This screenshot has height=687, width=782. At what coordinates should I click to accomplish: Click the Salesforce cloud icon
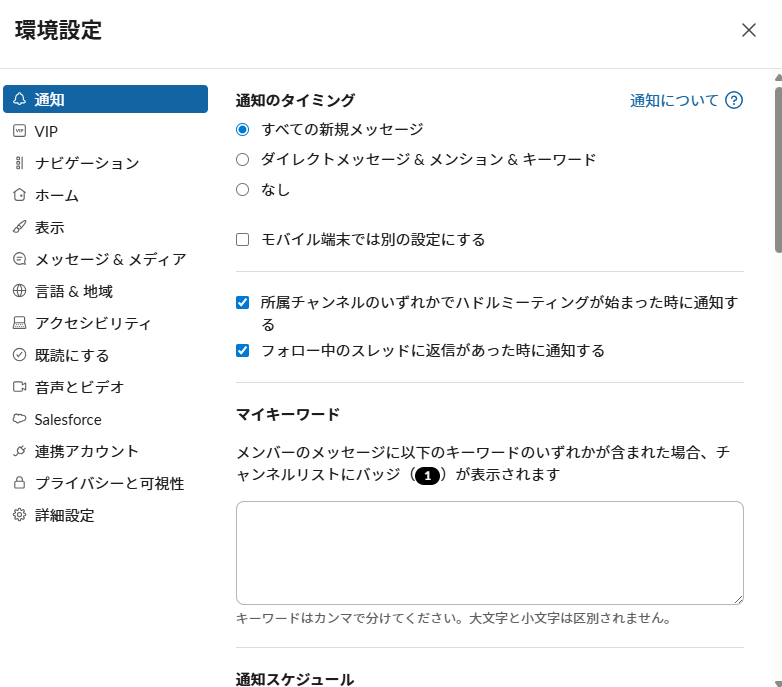(x=19, y=419)
